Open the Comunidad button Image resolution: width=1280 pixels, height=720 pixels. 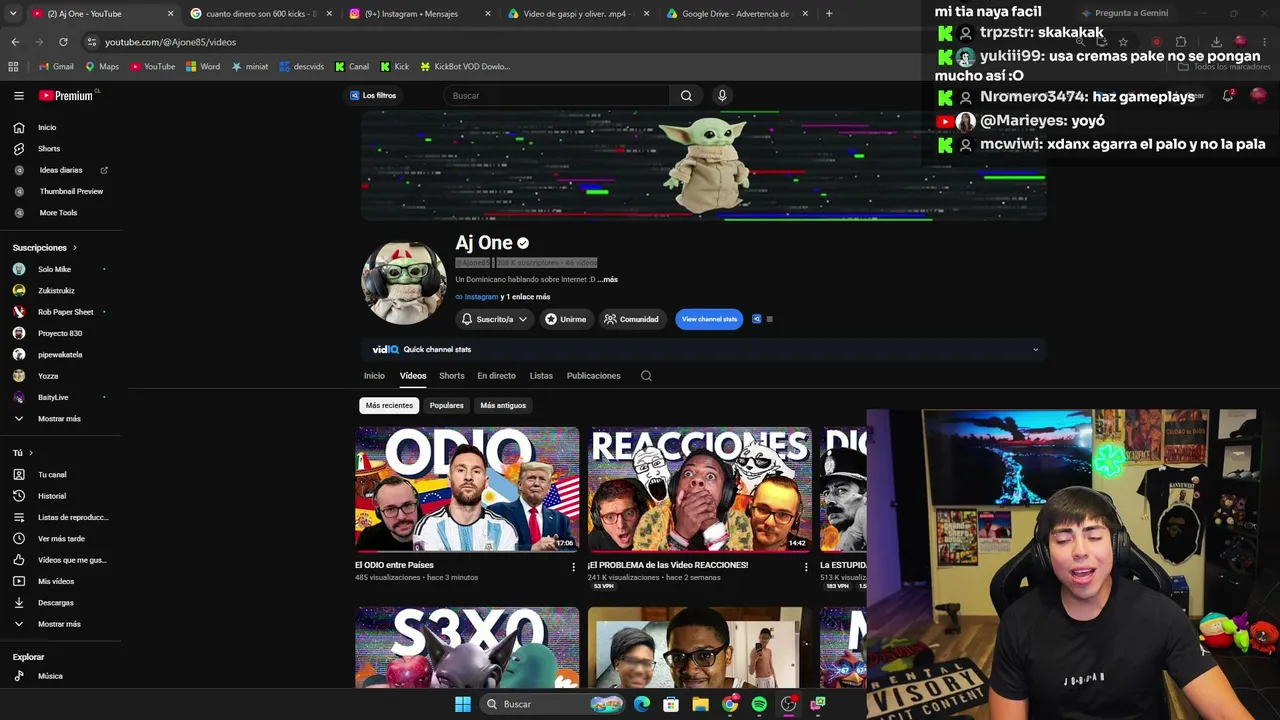click(631, 319)
